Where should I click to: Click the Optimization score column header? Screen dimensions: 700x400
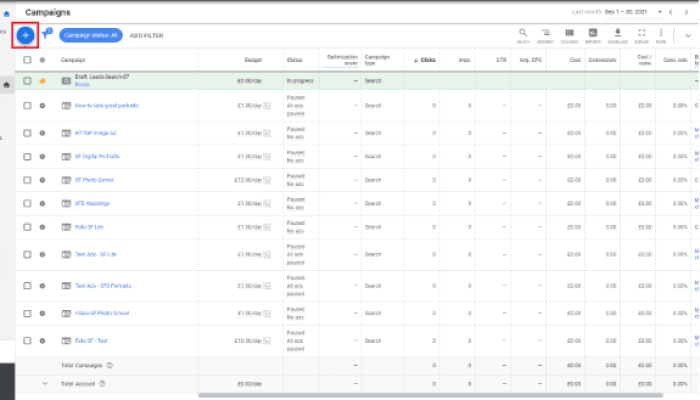(342, 60)
